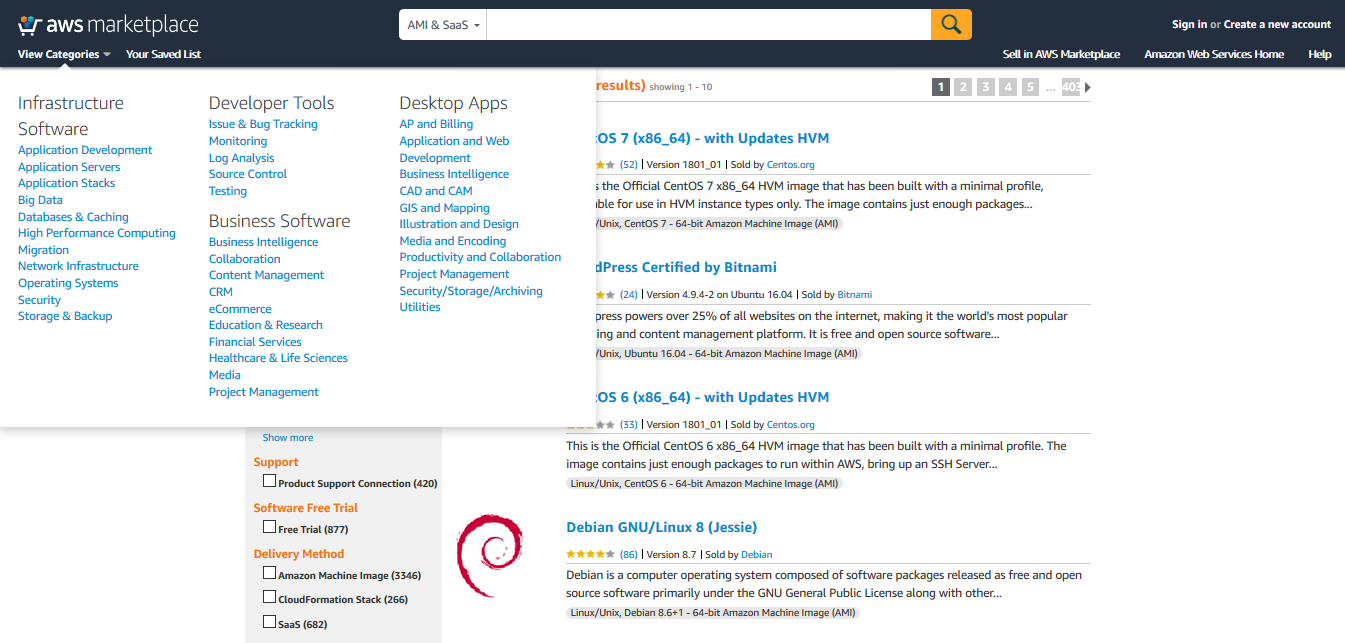Focus the marketplace search input field
Screen dimensions: 1345x643
tap(708, 25)
